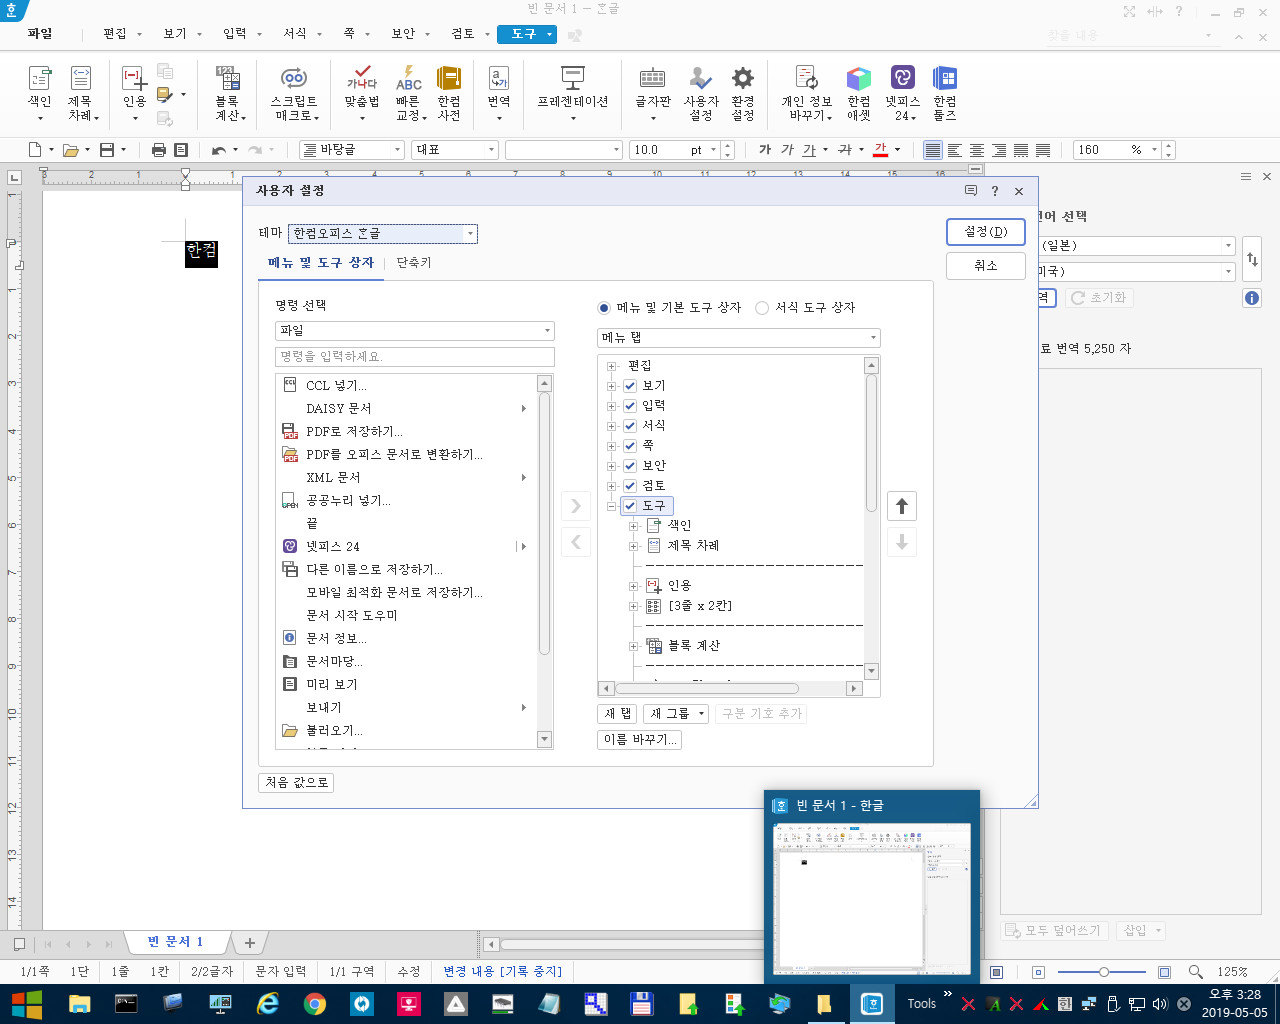Reset with the 처음 값으로 button

[x=296, y=783]
